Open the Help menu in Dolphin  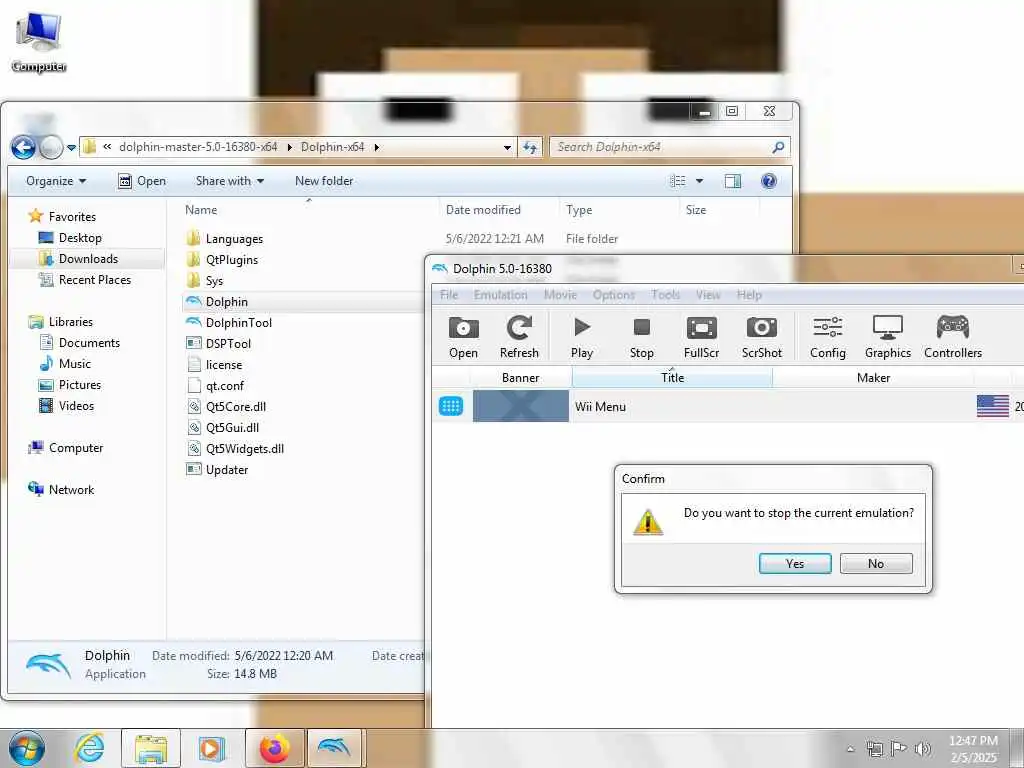749,295
